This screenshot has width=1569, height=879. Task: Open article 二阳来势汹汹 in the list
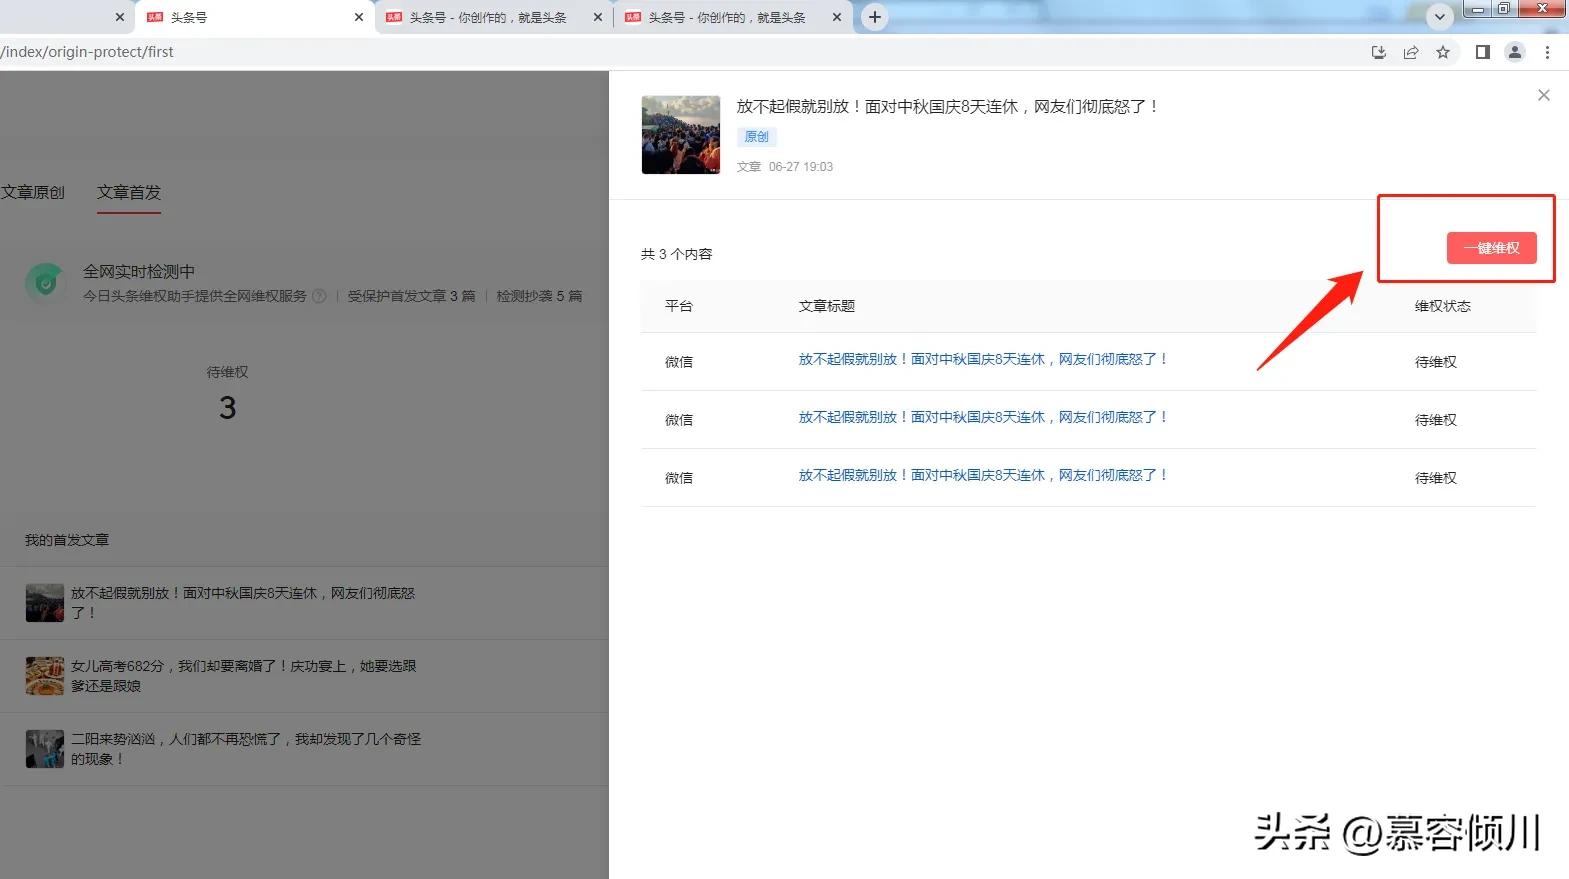(x=246, y=749)
